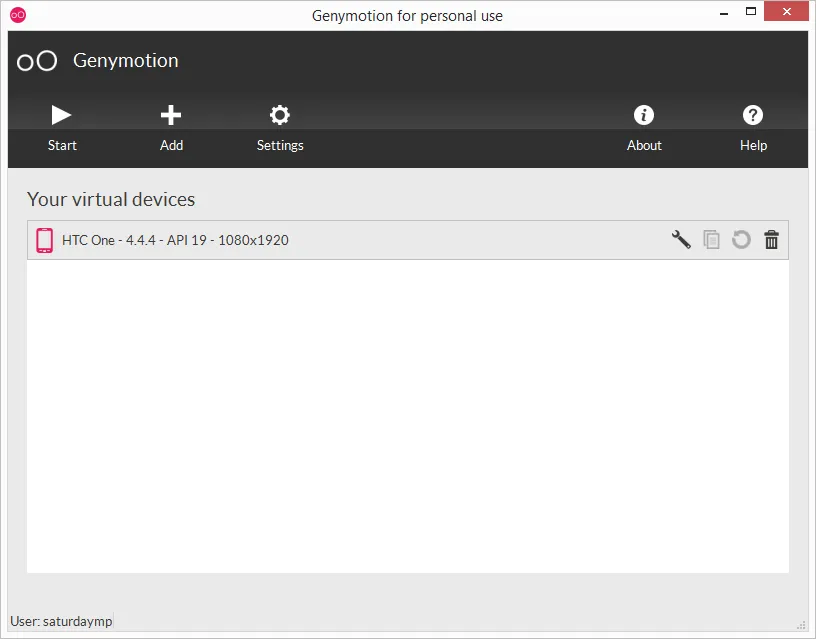This screenshot has width=816, height=639.
Task: Click the wrench icon for HTC One
Action: click(681, 240)
